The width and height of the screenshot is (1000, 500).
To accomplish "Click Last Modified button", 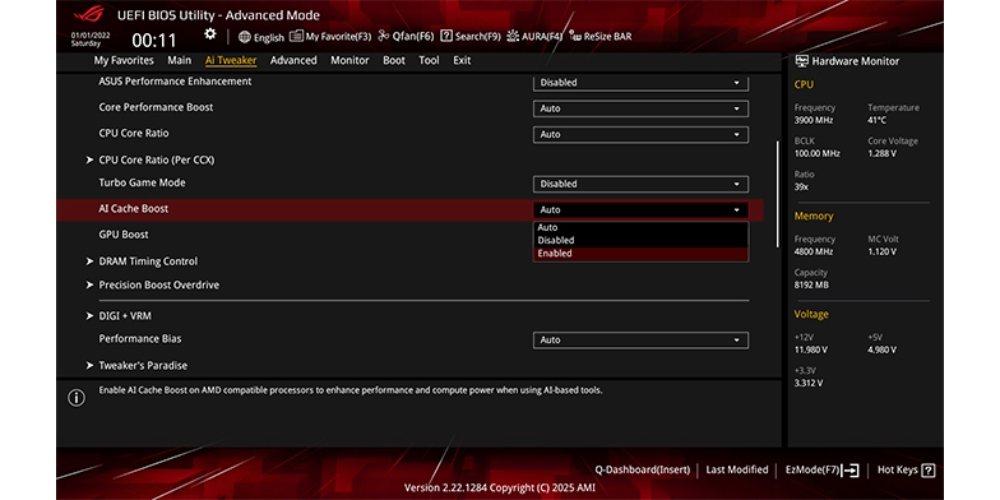I will click(737, 470).
